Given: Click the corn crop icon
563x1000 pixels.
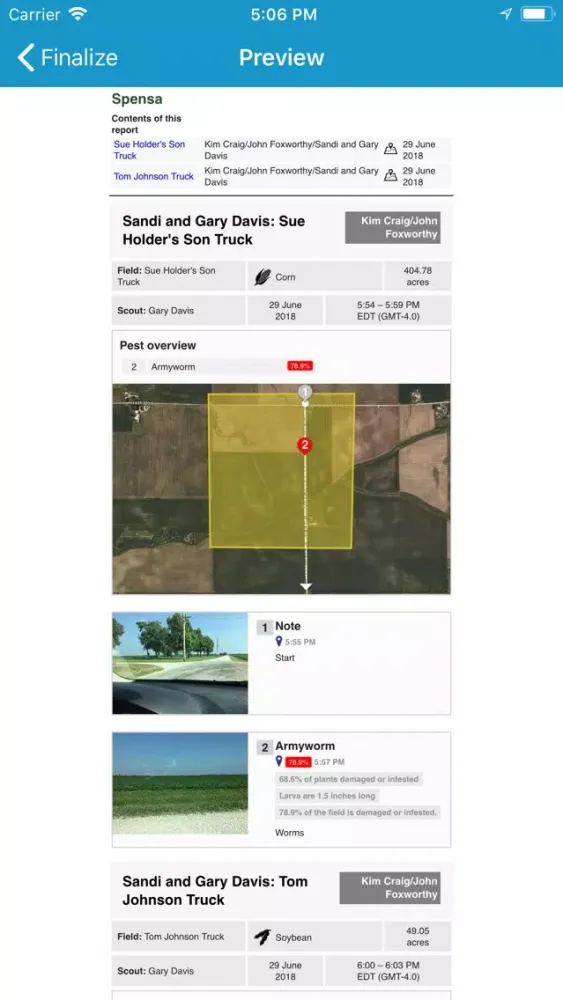Looking at the screenshot, I should pyautogui.click(x=262, y=277).
